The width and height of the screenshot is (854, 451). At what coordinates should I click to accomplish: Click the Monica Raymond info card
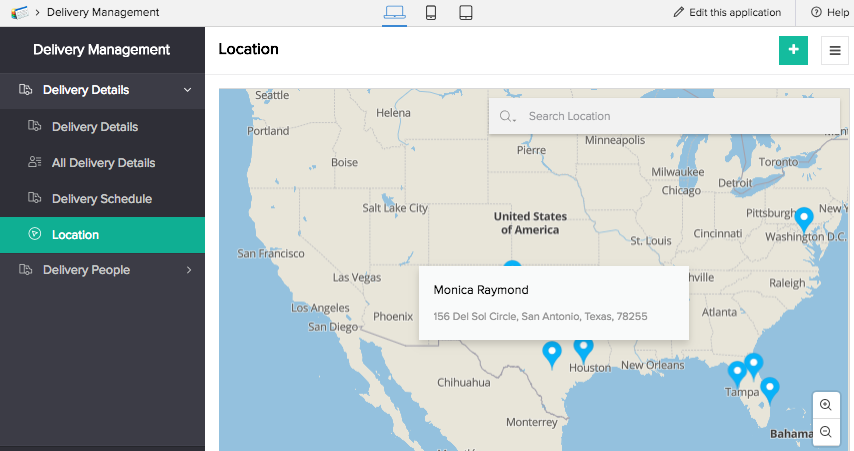(x=553, y=302)
